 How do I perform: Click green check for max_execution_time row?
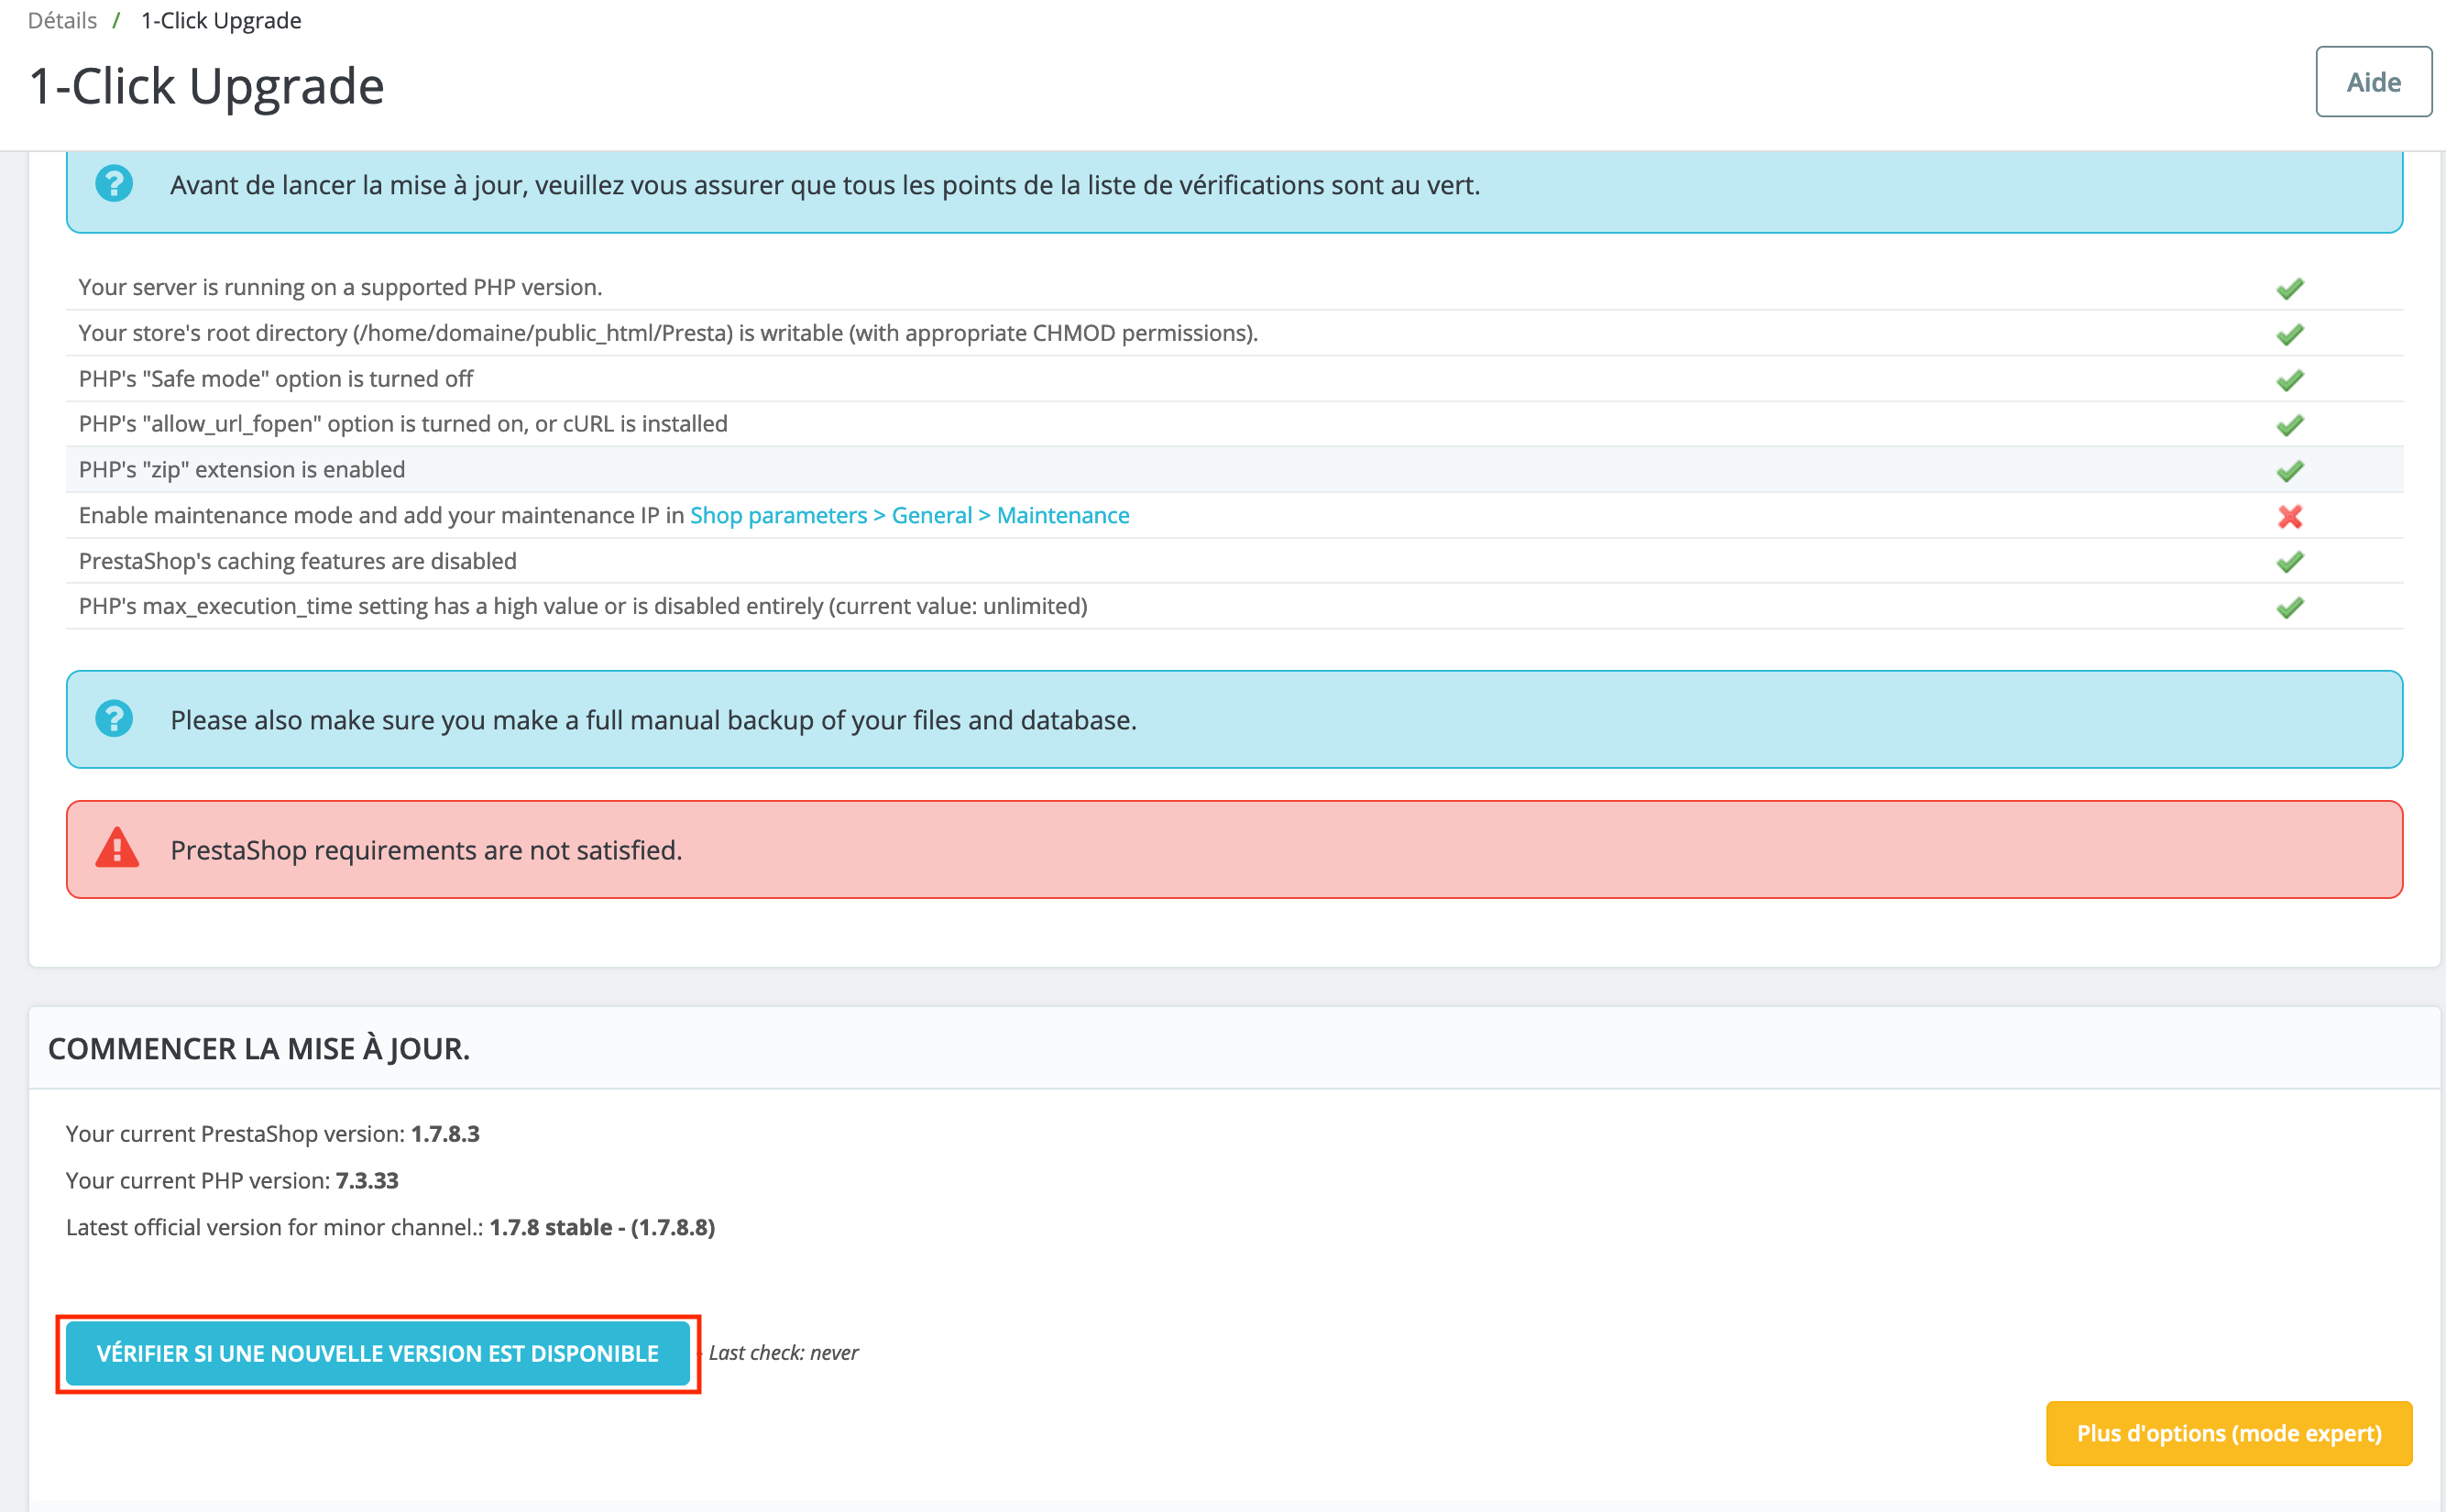coord(2290,607)
